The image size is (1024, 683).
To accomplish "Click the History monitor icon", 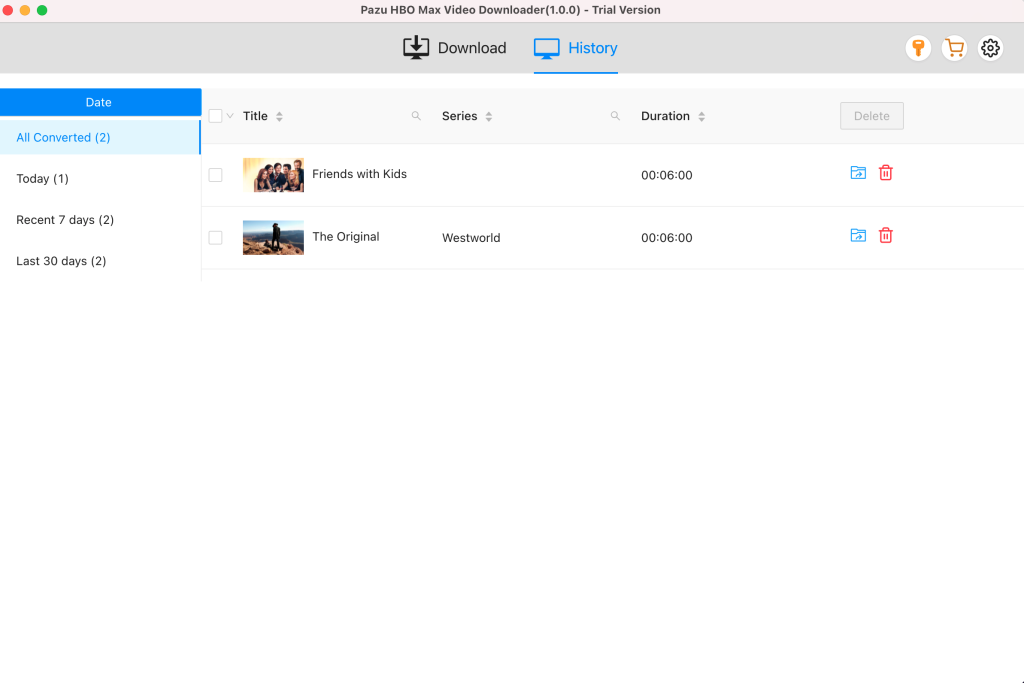I will click(x=547, y=48).
